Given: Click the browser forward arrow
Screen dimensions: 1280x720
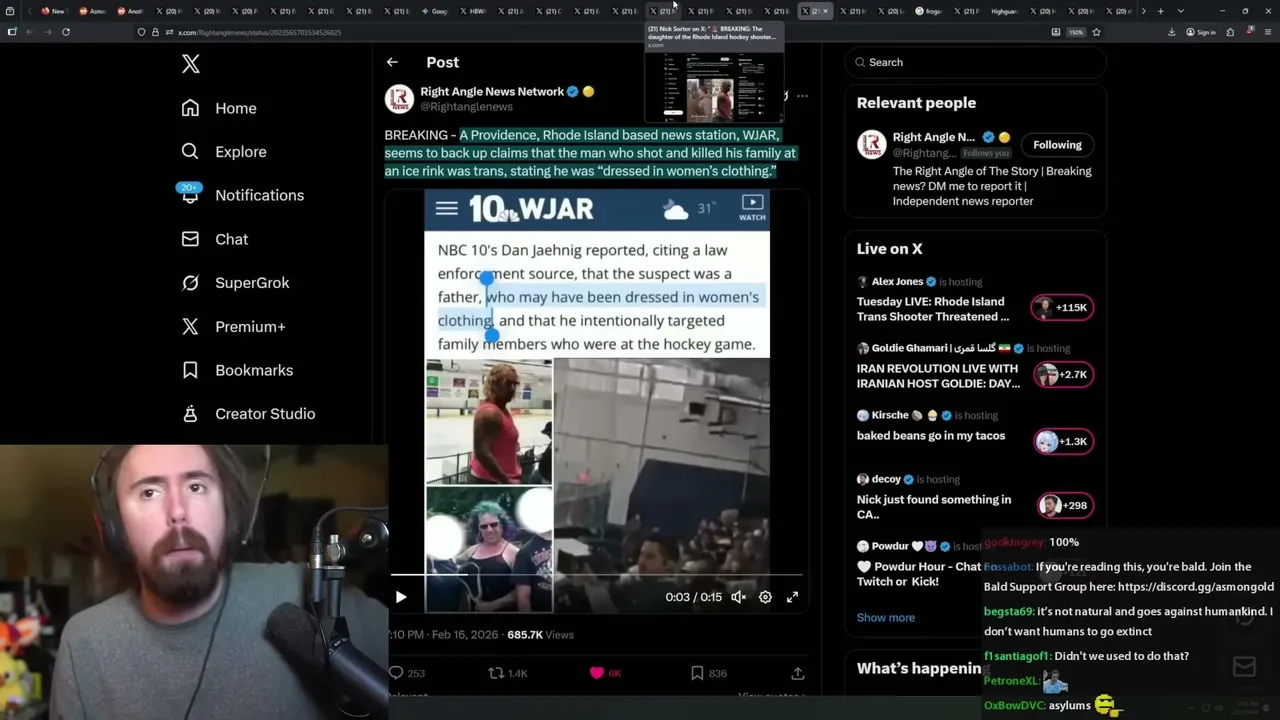Looking at the screenshot, I should [x=48, y=32].
